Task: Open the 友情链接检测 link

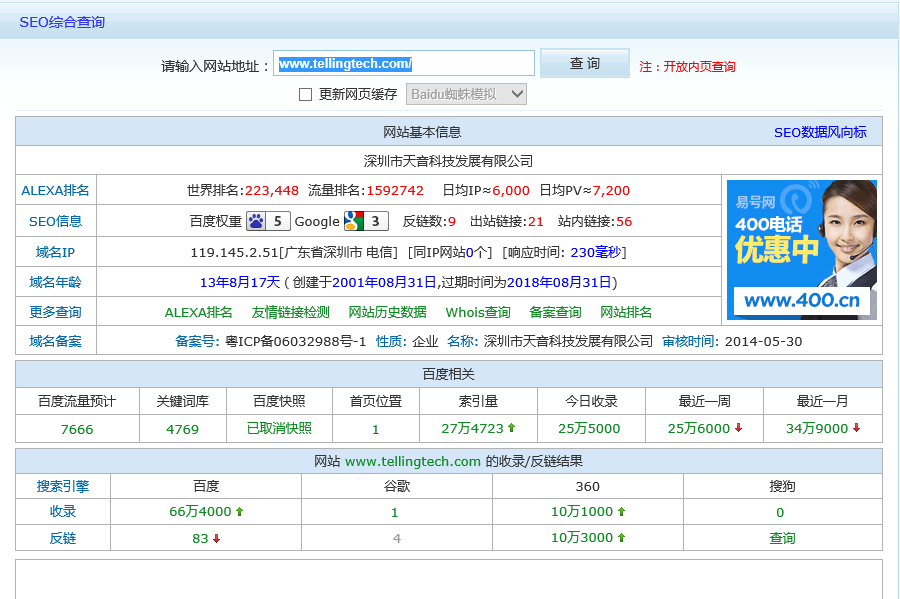Action: pyautogui.click(x=290, y=312)
